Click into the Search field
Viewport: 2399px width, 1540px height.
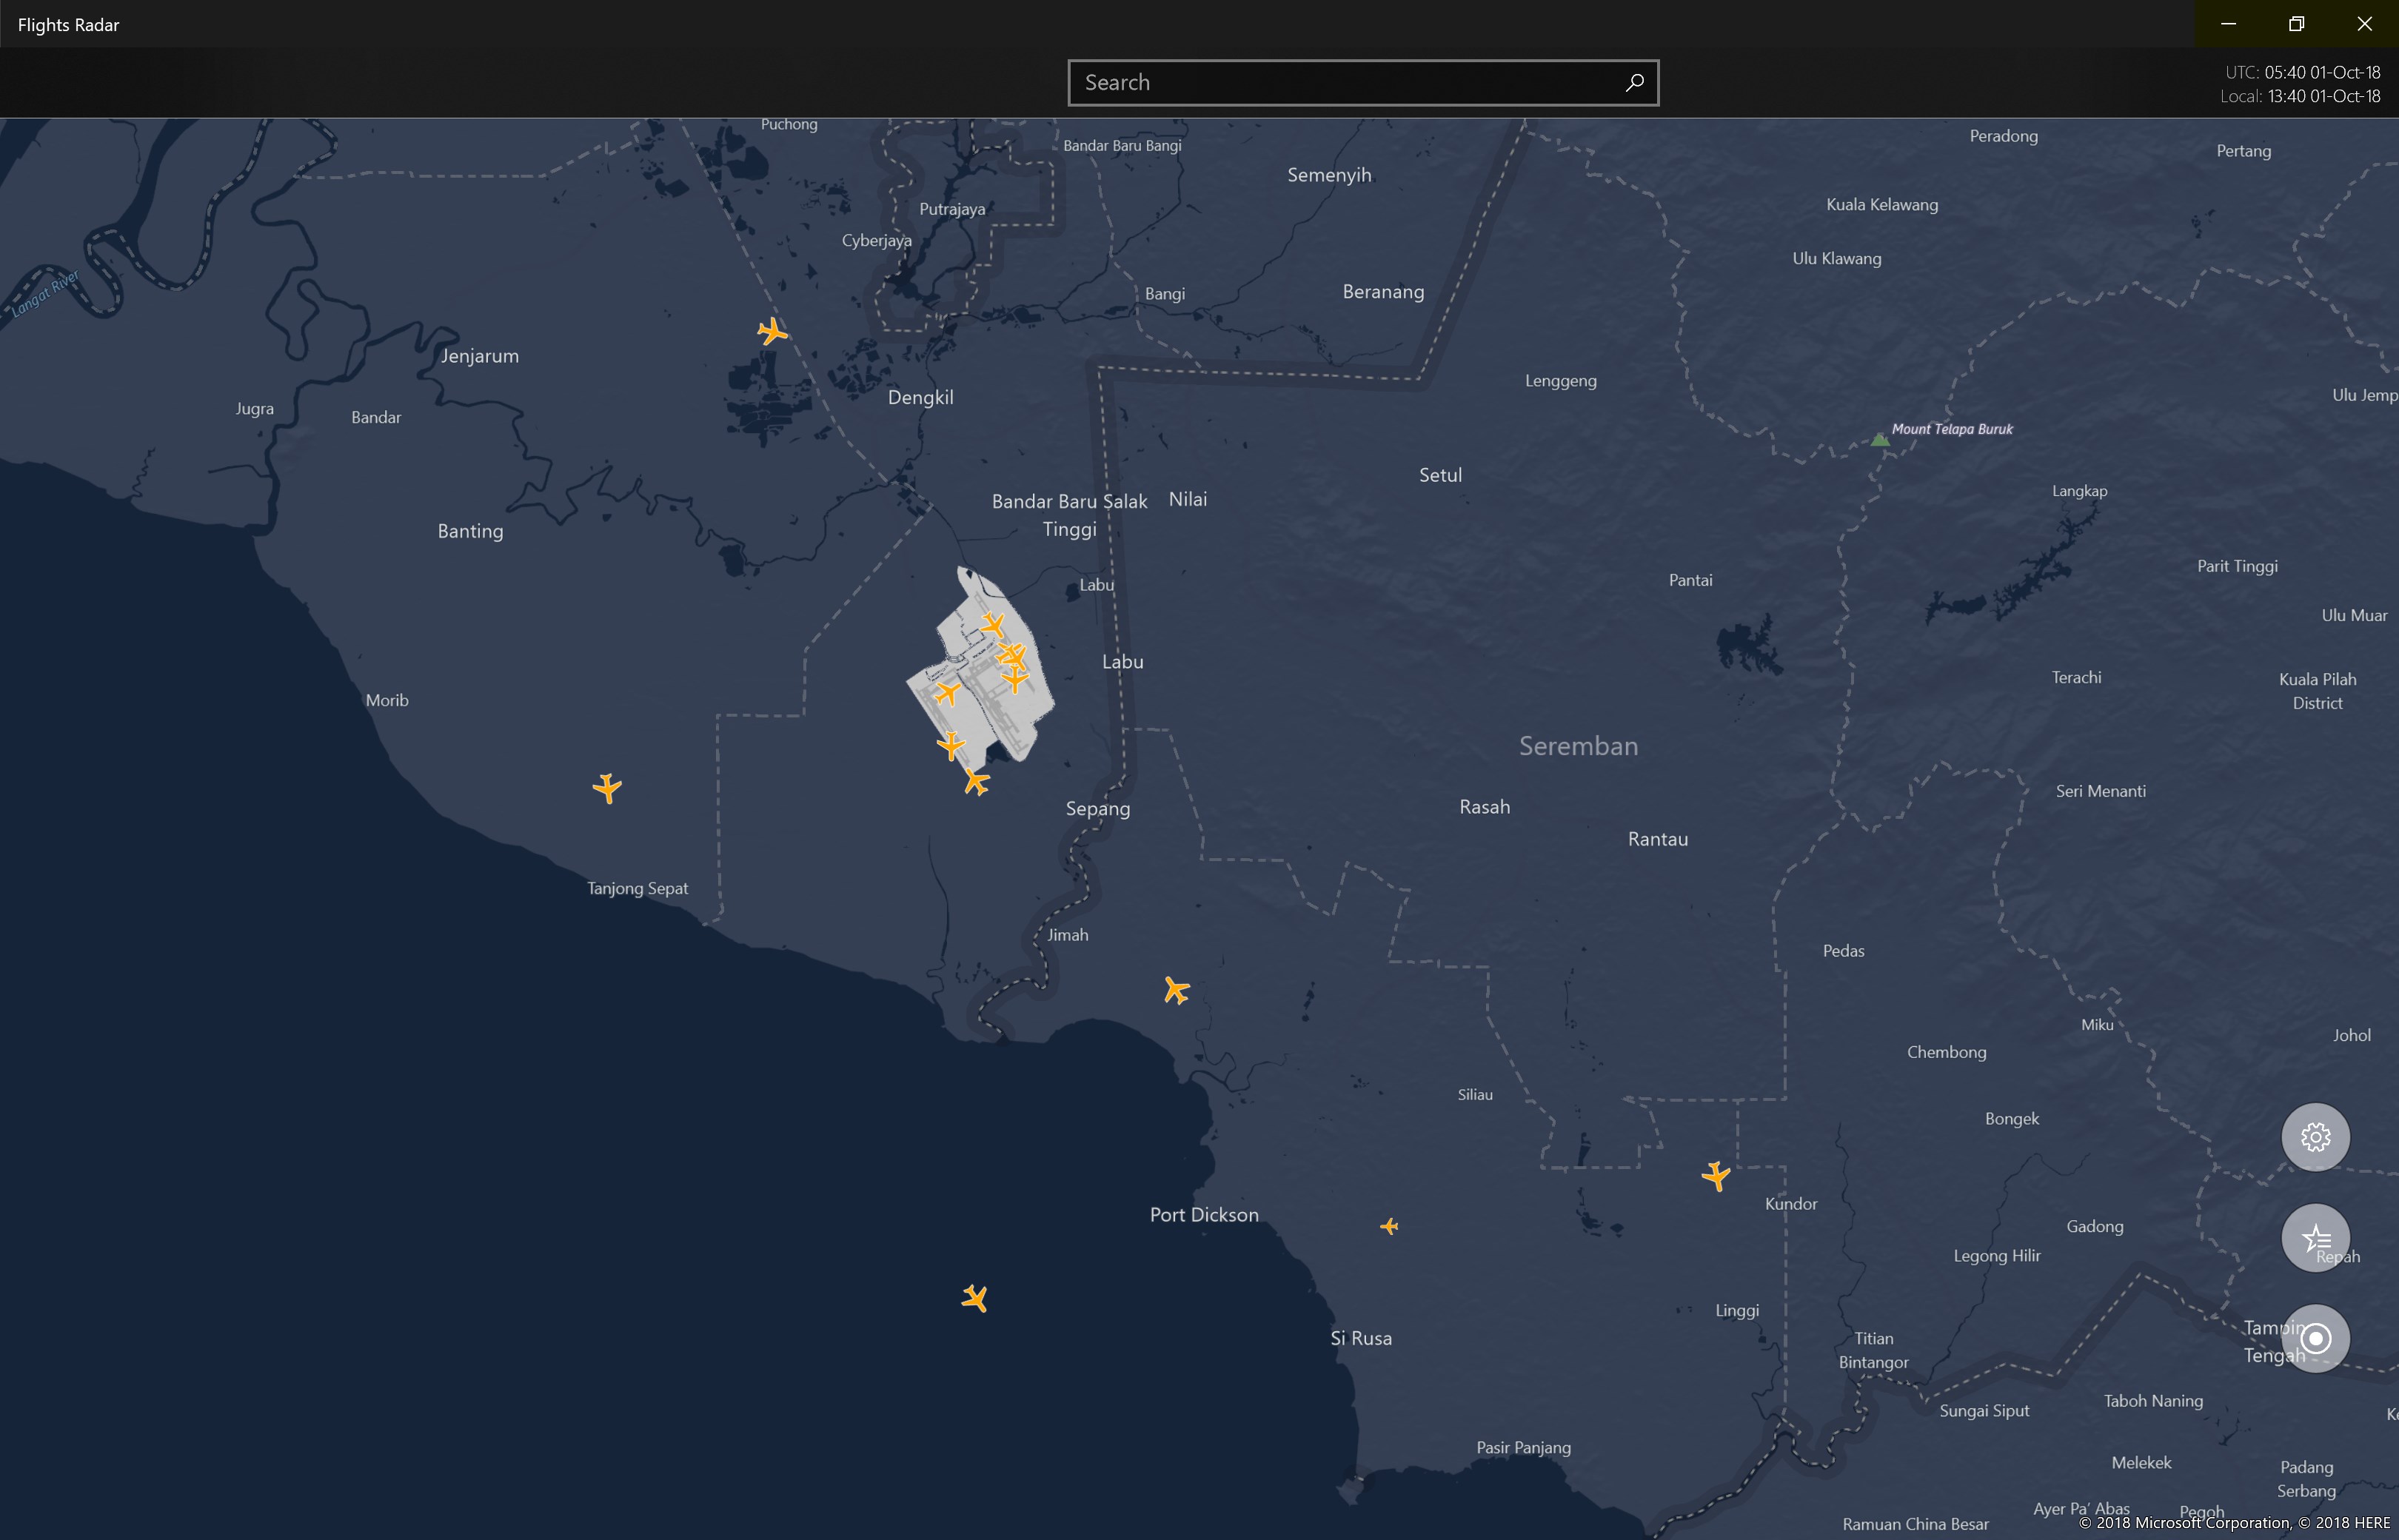1362,82
